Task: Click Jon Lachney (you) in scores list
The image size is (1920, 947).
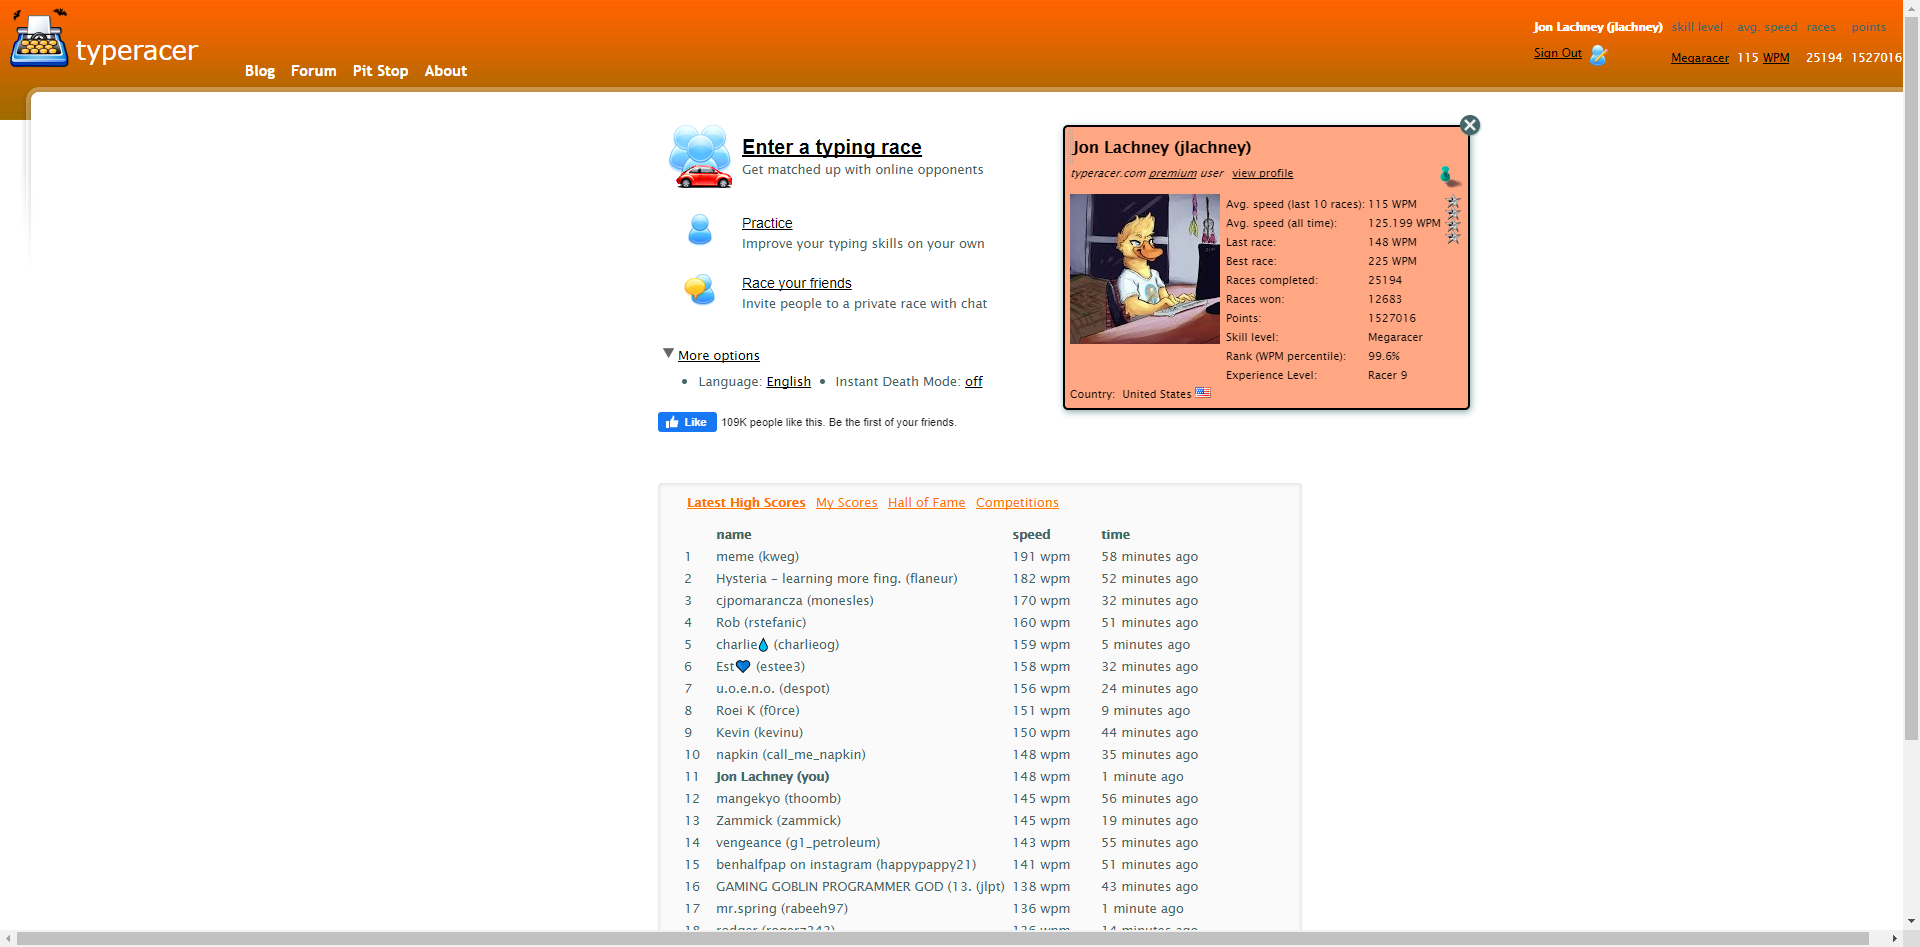Action: pos(772,777)
